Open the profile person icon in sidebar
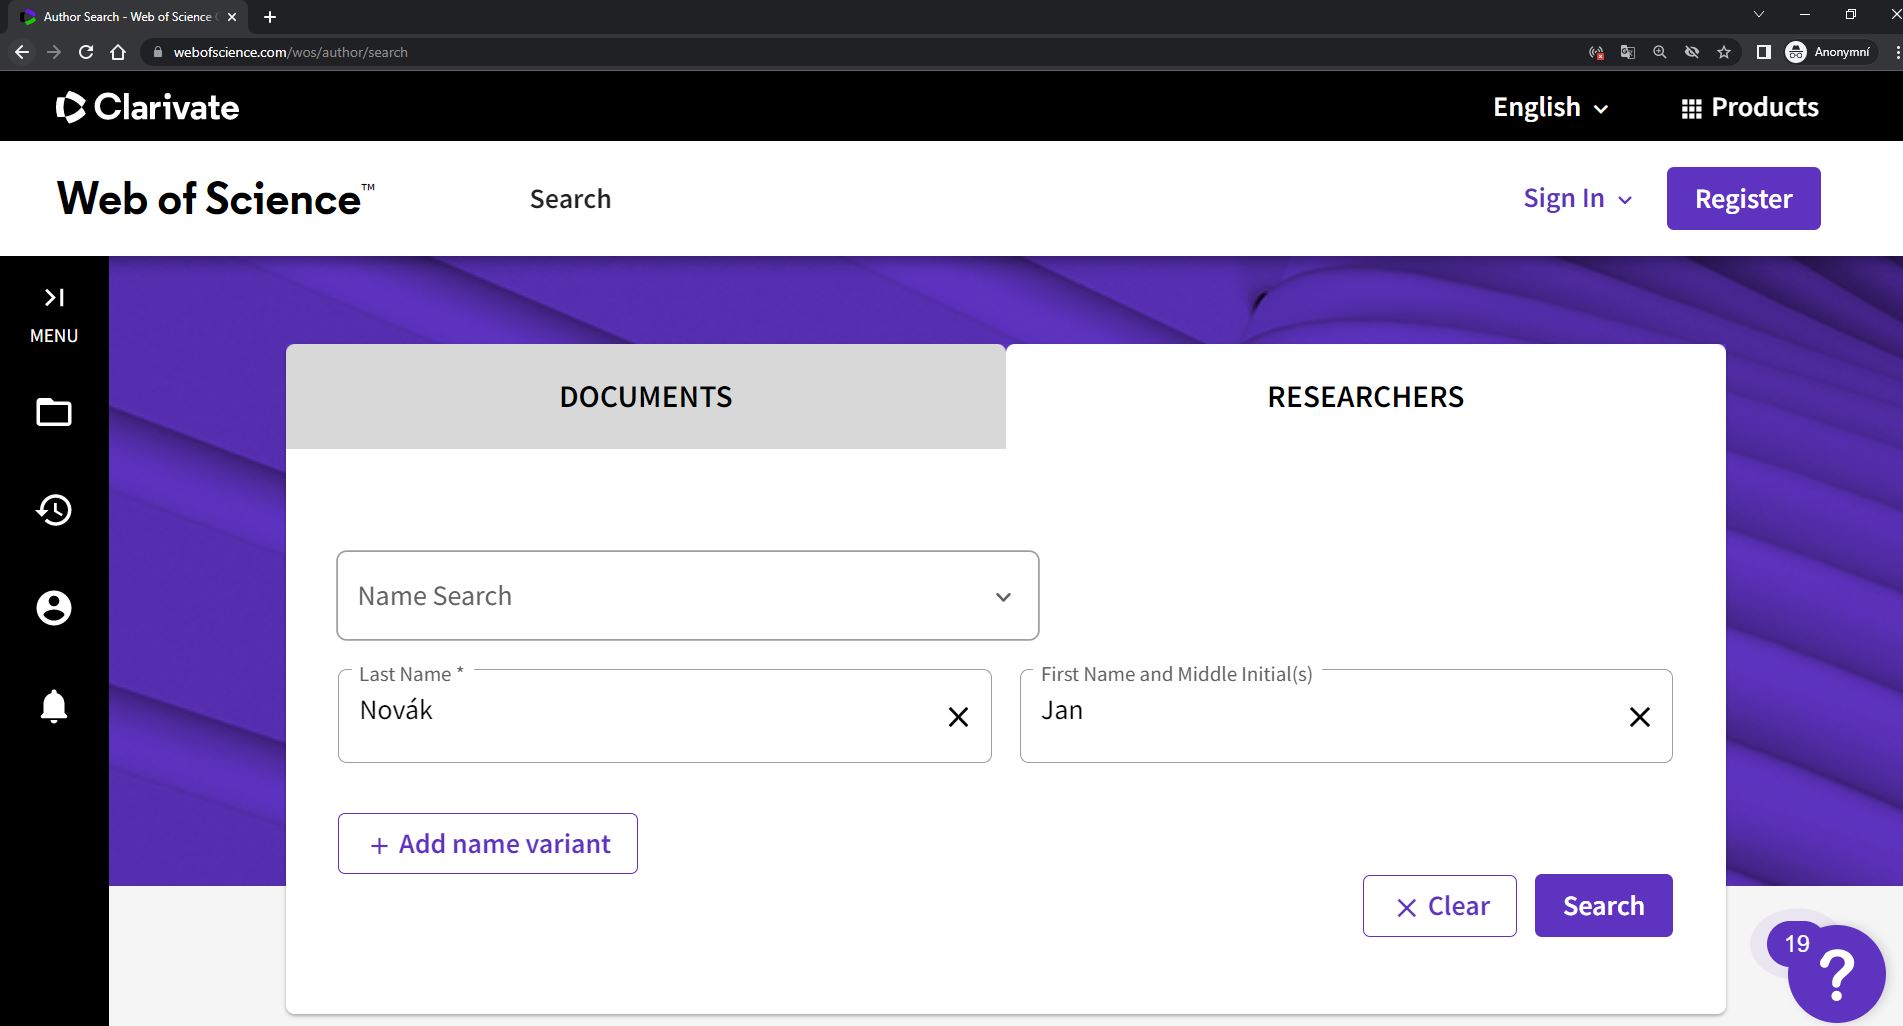 pos(54,608)
